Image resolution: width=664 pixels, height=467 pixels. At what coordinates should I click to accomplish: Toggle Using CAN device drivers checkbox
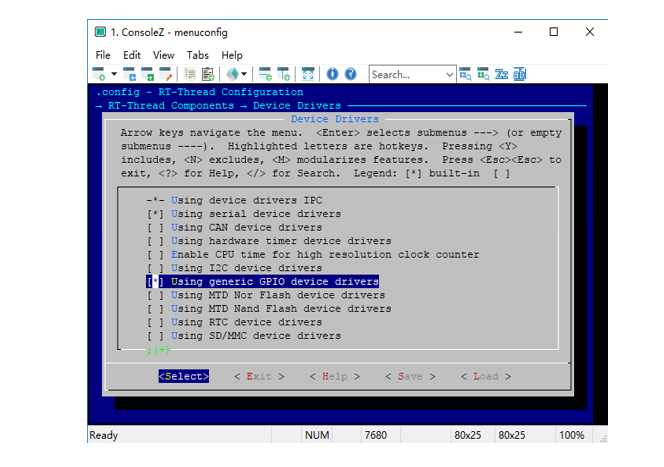pyautogui.click(x=155, y=227)
